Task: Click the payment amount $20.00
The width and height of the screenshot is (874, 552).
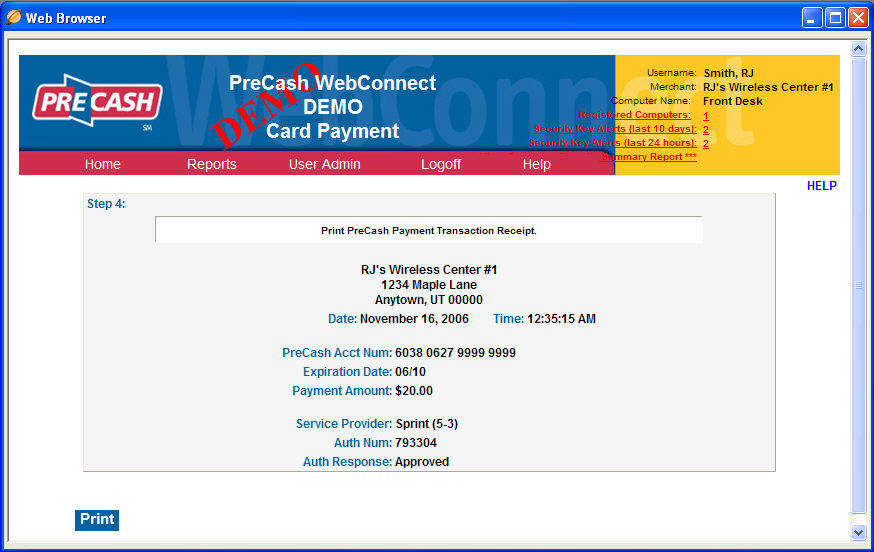Action: click(414, 391)
